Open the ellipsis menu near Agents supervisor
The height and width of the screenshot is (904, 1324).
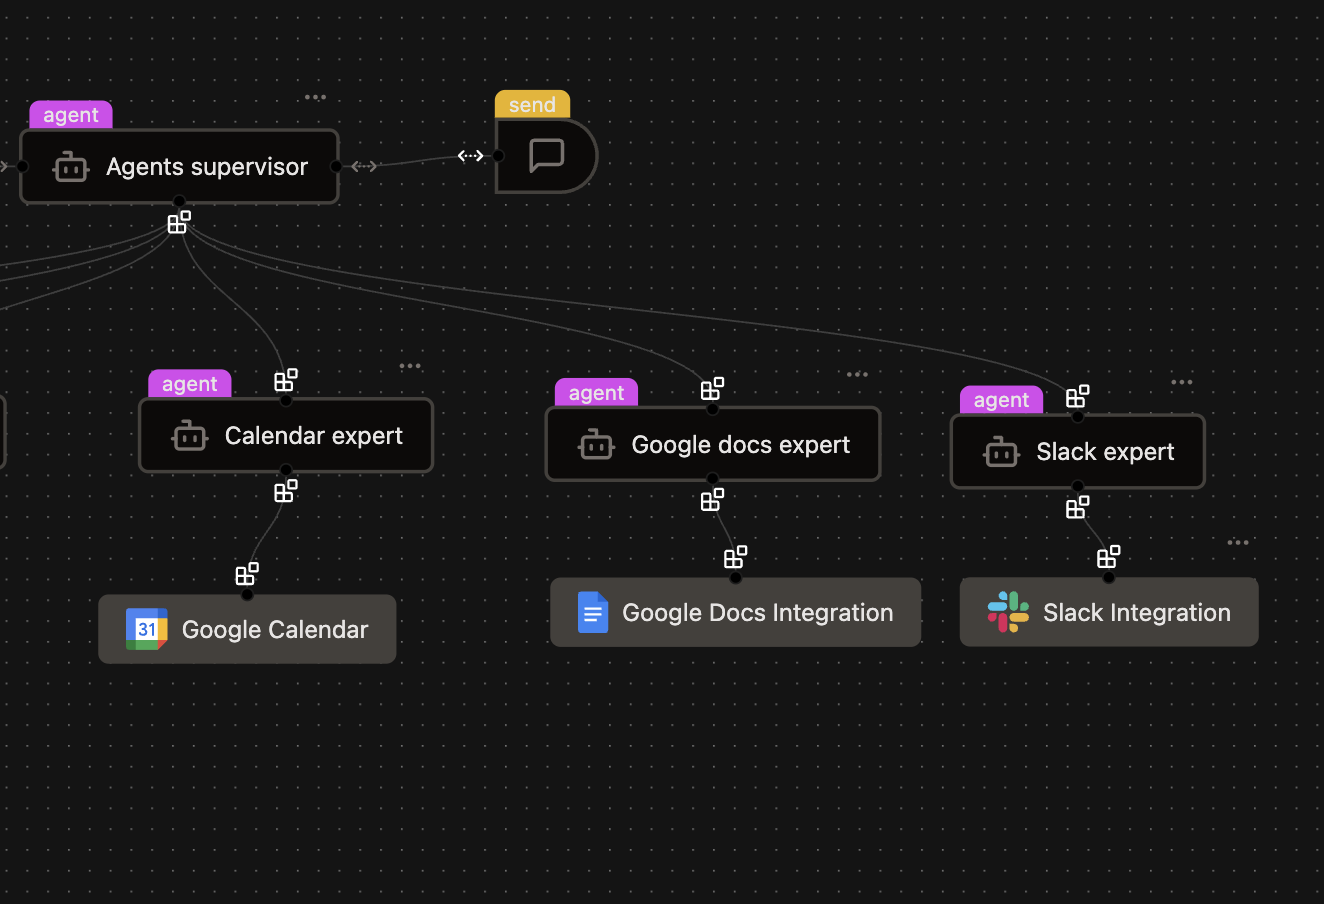tap(315, 96)
